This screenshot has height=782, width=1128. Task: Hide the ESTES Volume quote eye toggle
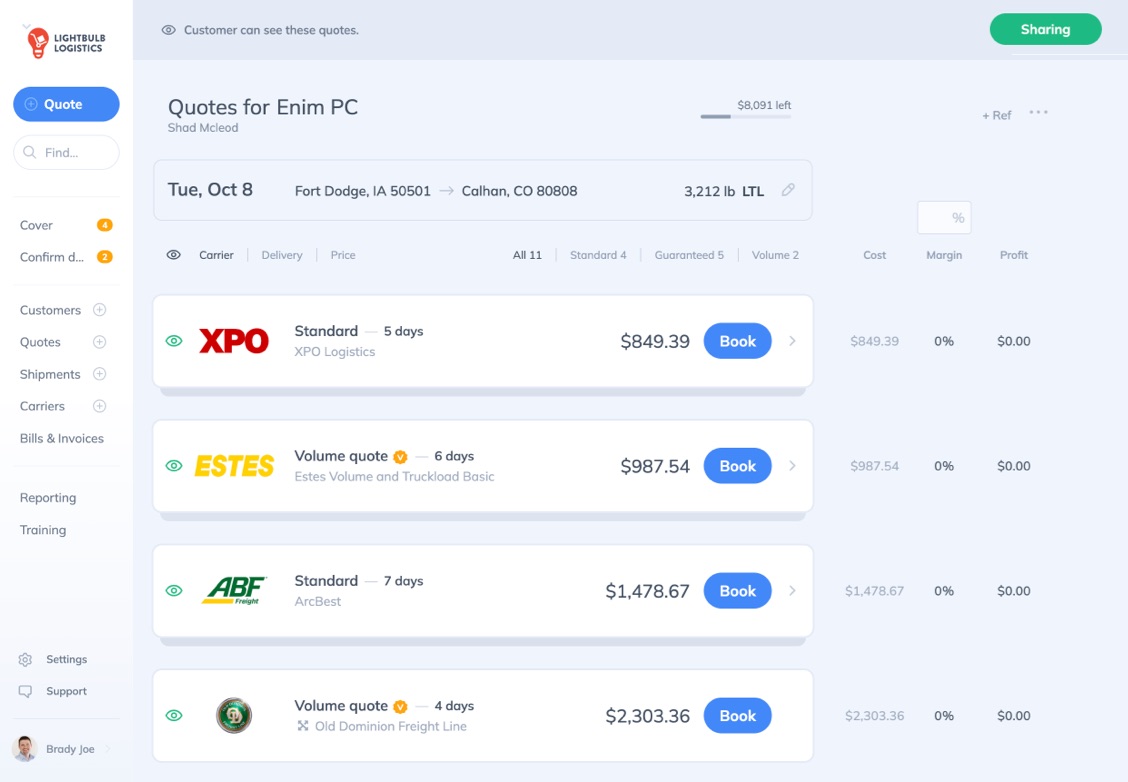(174, 465)
